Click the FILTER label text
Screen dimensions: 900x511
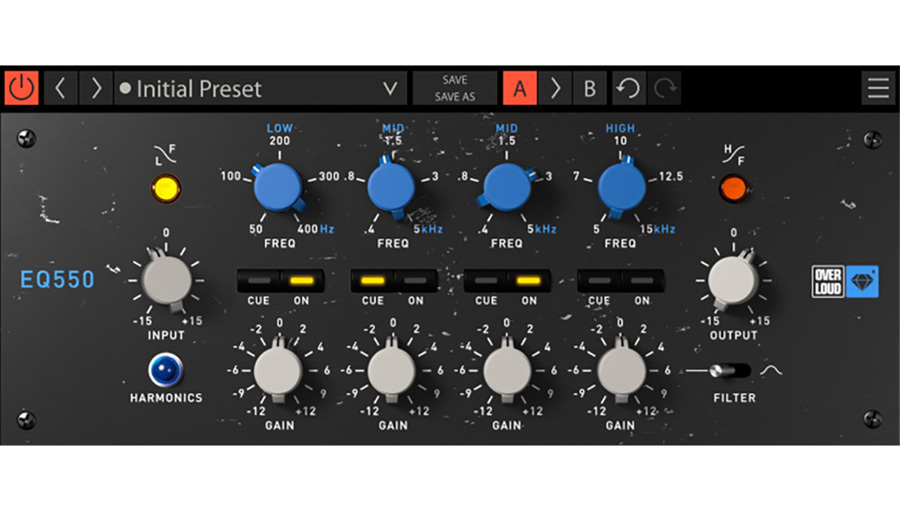click(x=735, y=398)
